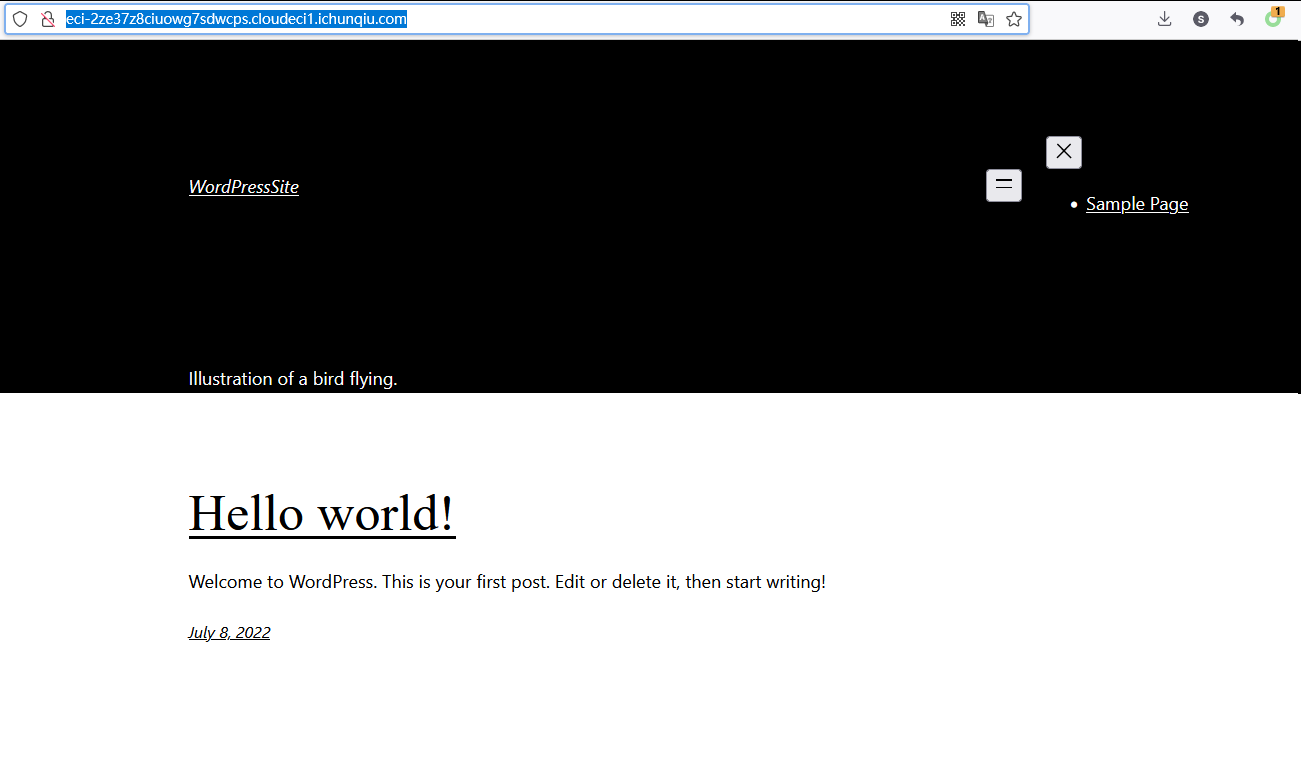Open the hamburger navigation menu
The height and width of the screenshot is (765, 1301).
click(x=1004, y=185)
